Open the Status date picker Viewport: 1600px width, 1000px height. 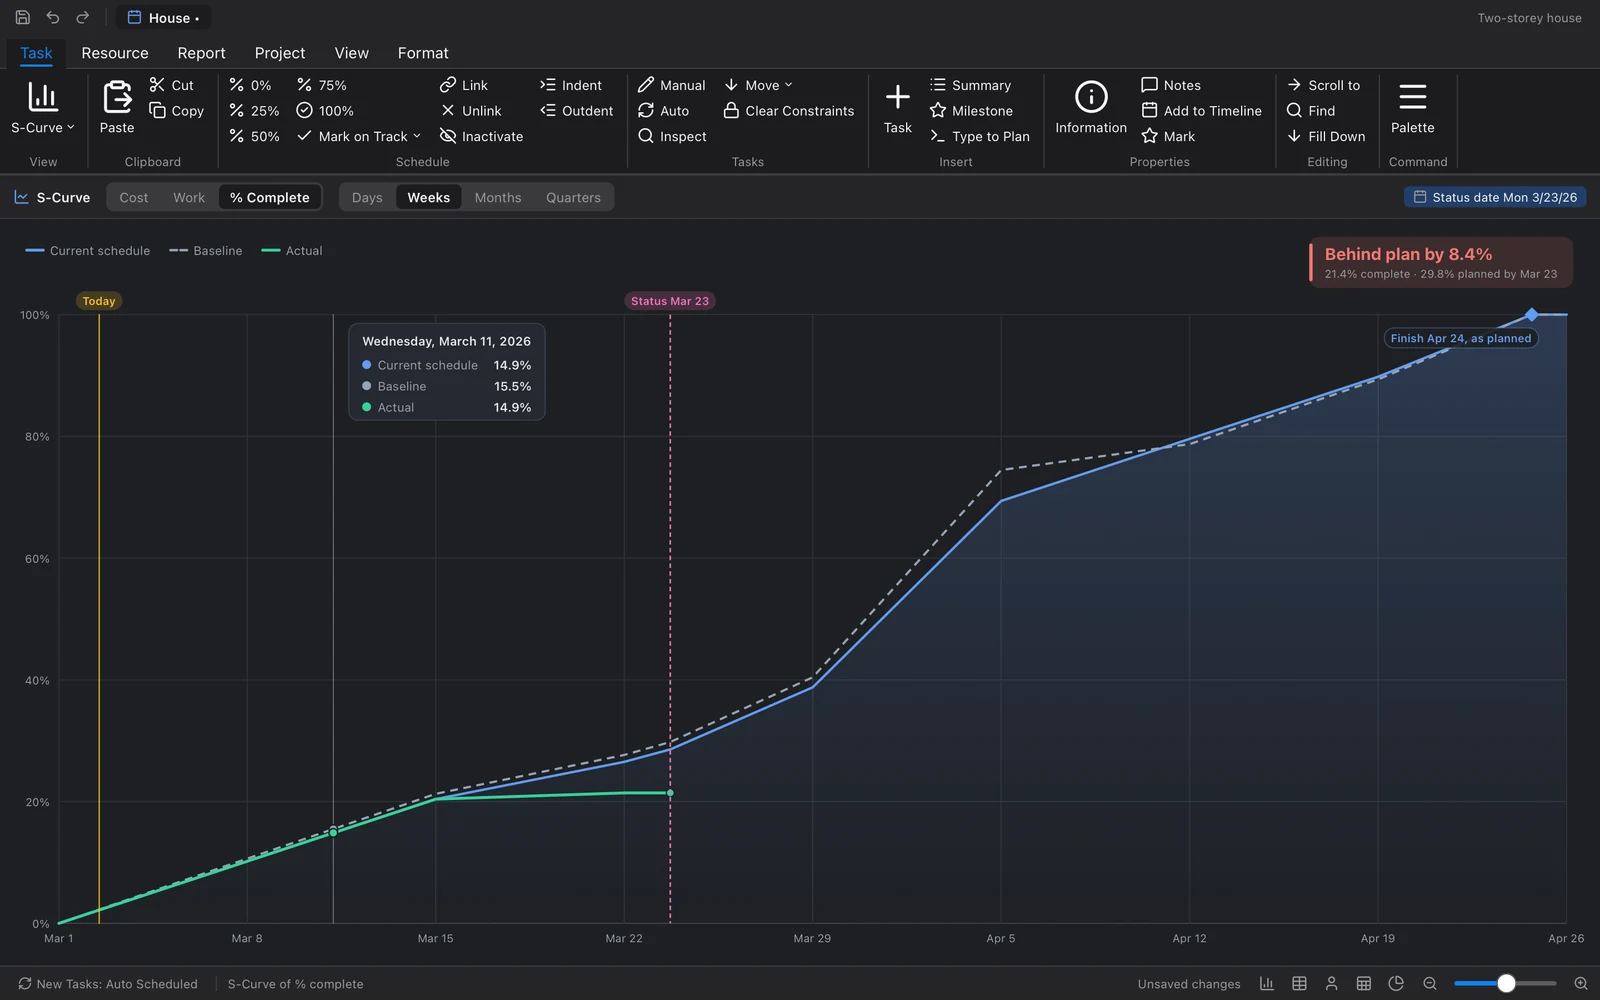pos(1495,197)
